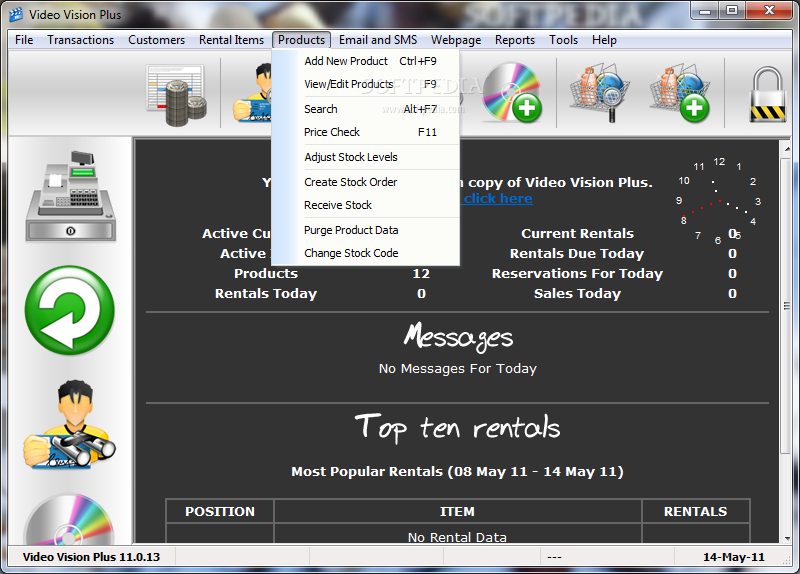Click the 'Sales Today' label
This screenshot has height=574, width=800.
pyautogui.click(x=578, y=294)
